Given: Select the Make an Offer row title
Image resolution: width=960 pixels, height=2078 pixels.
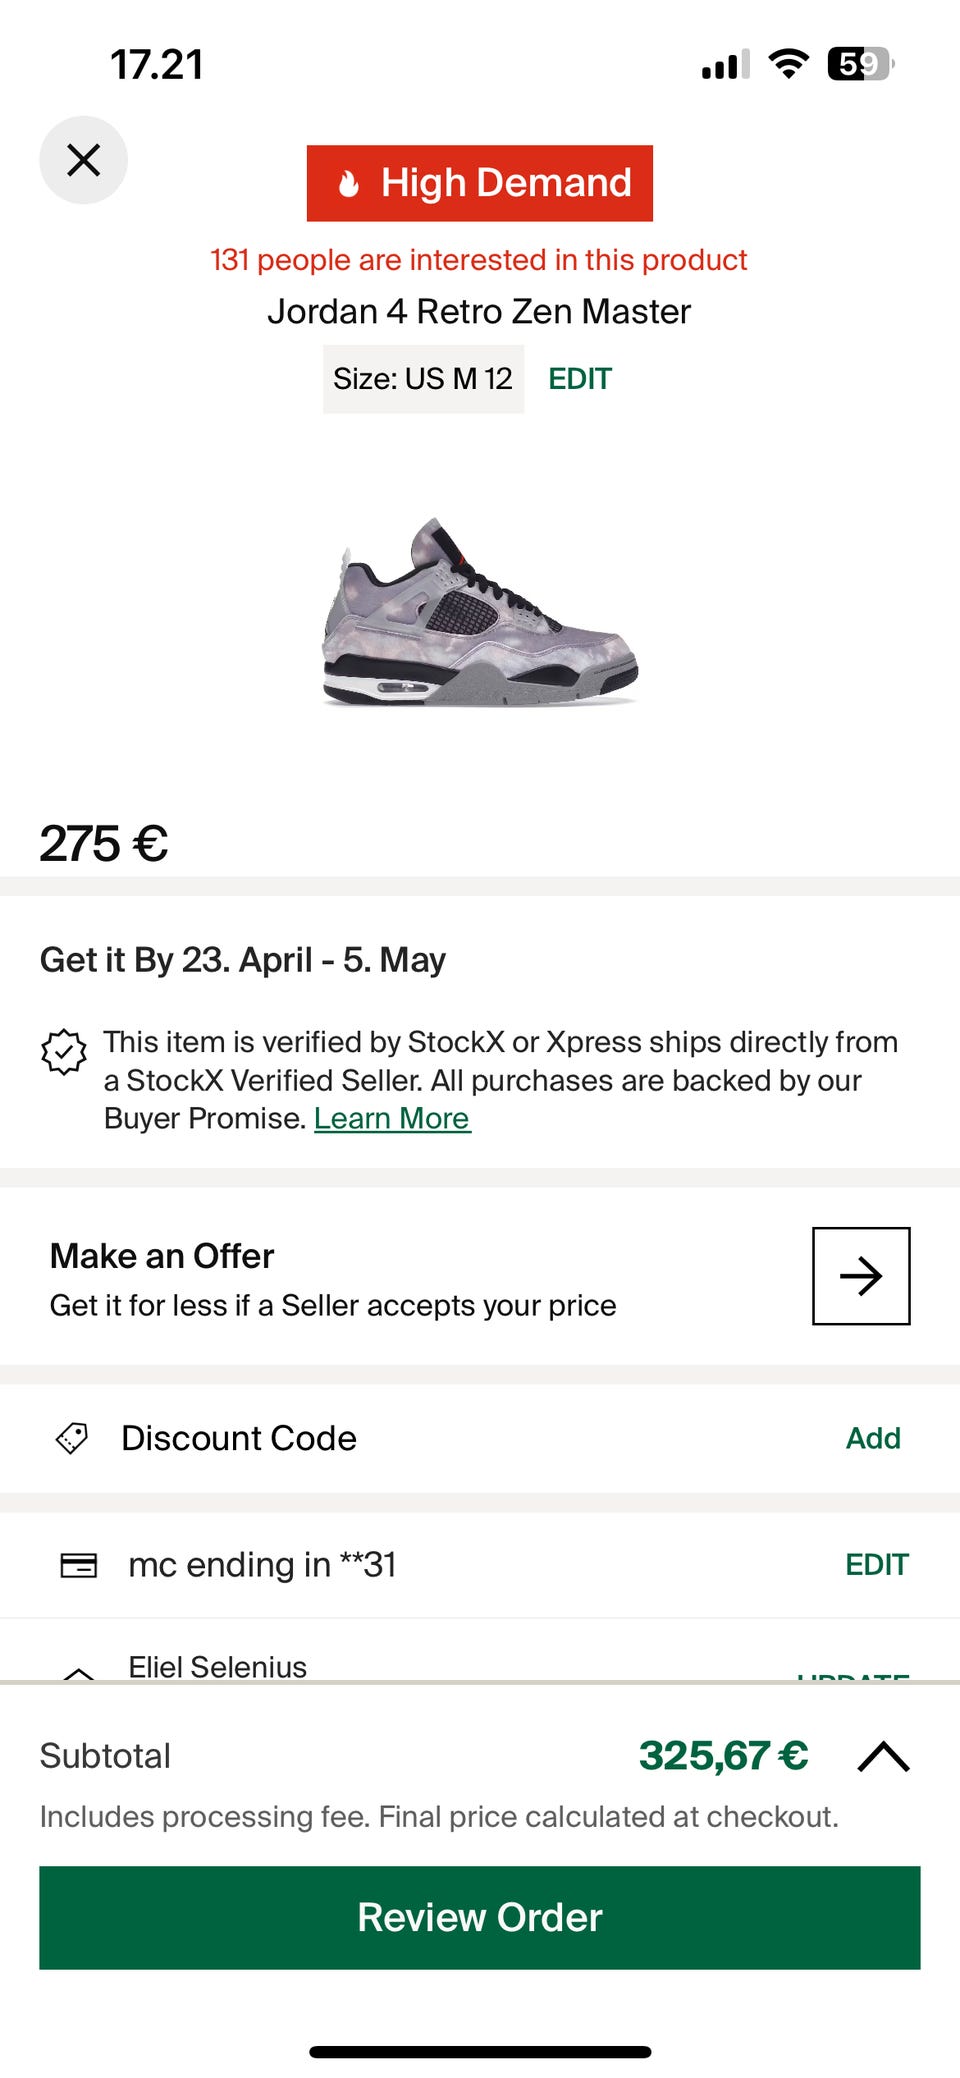Looking at the screenshot, I should (162, 1256).
